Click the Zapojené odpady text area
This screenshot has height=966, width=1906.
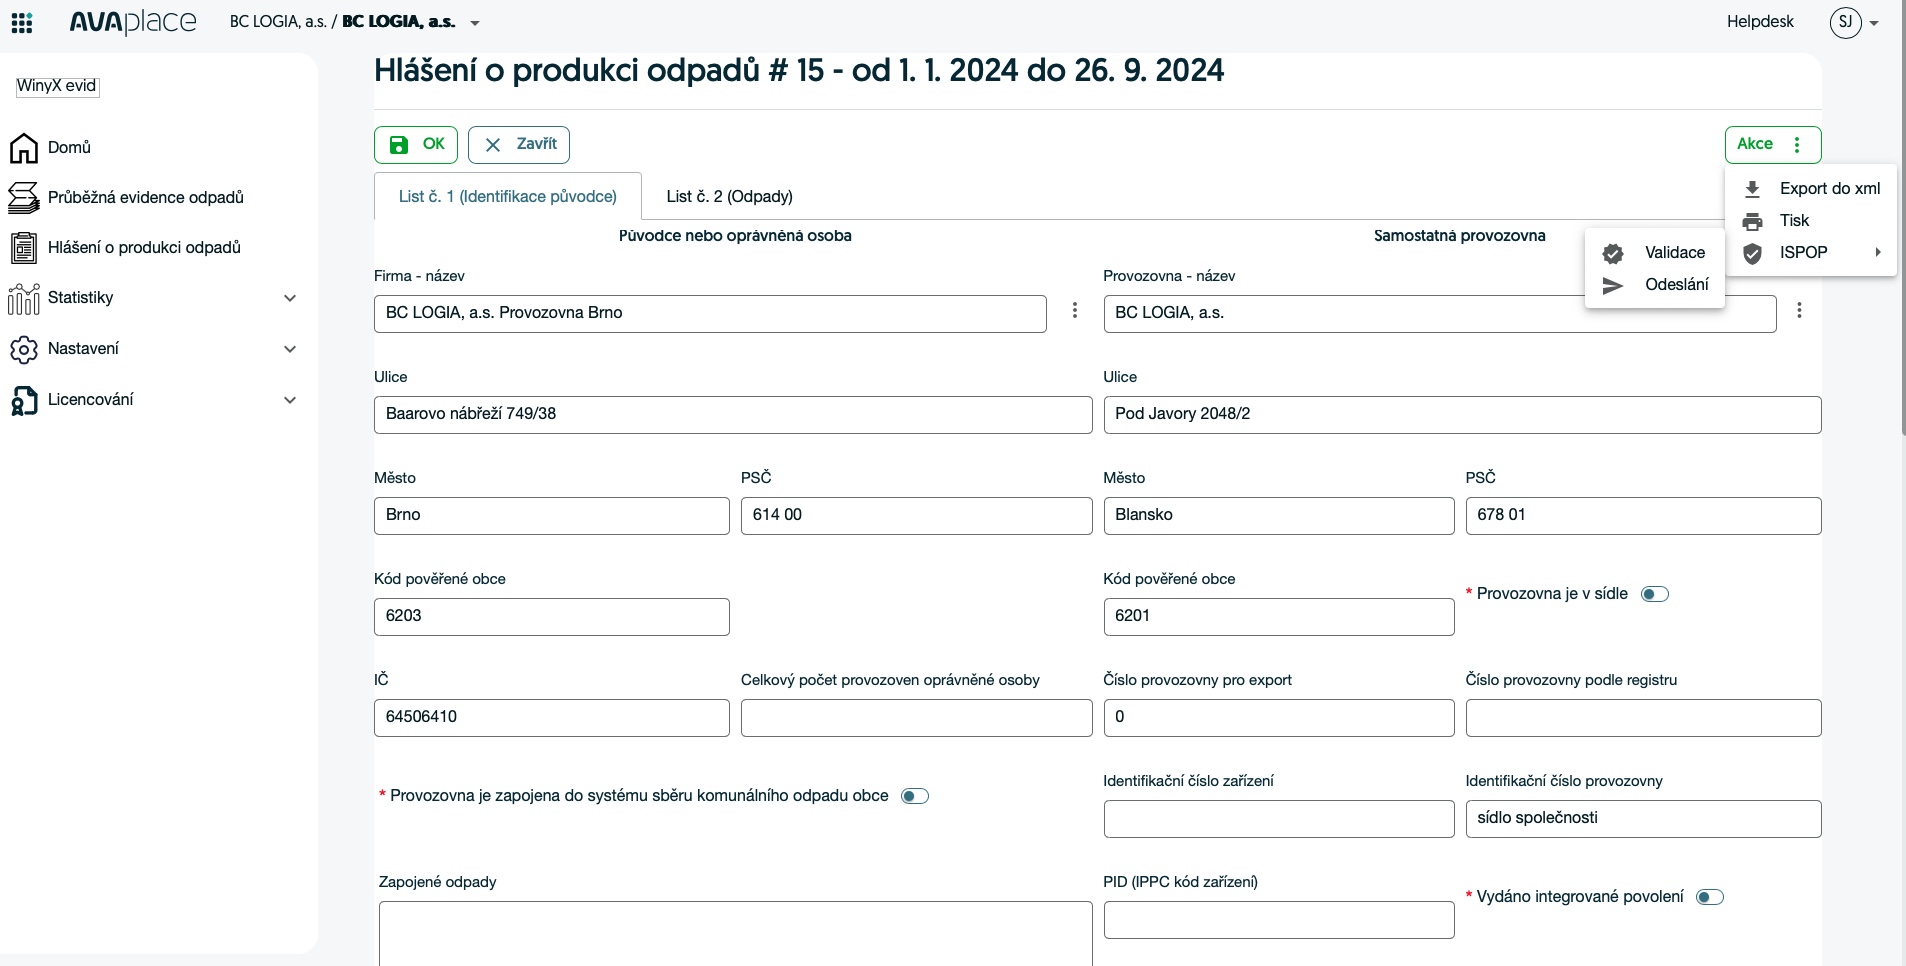(735, 934)
